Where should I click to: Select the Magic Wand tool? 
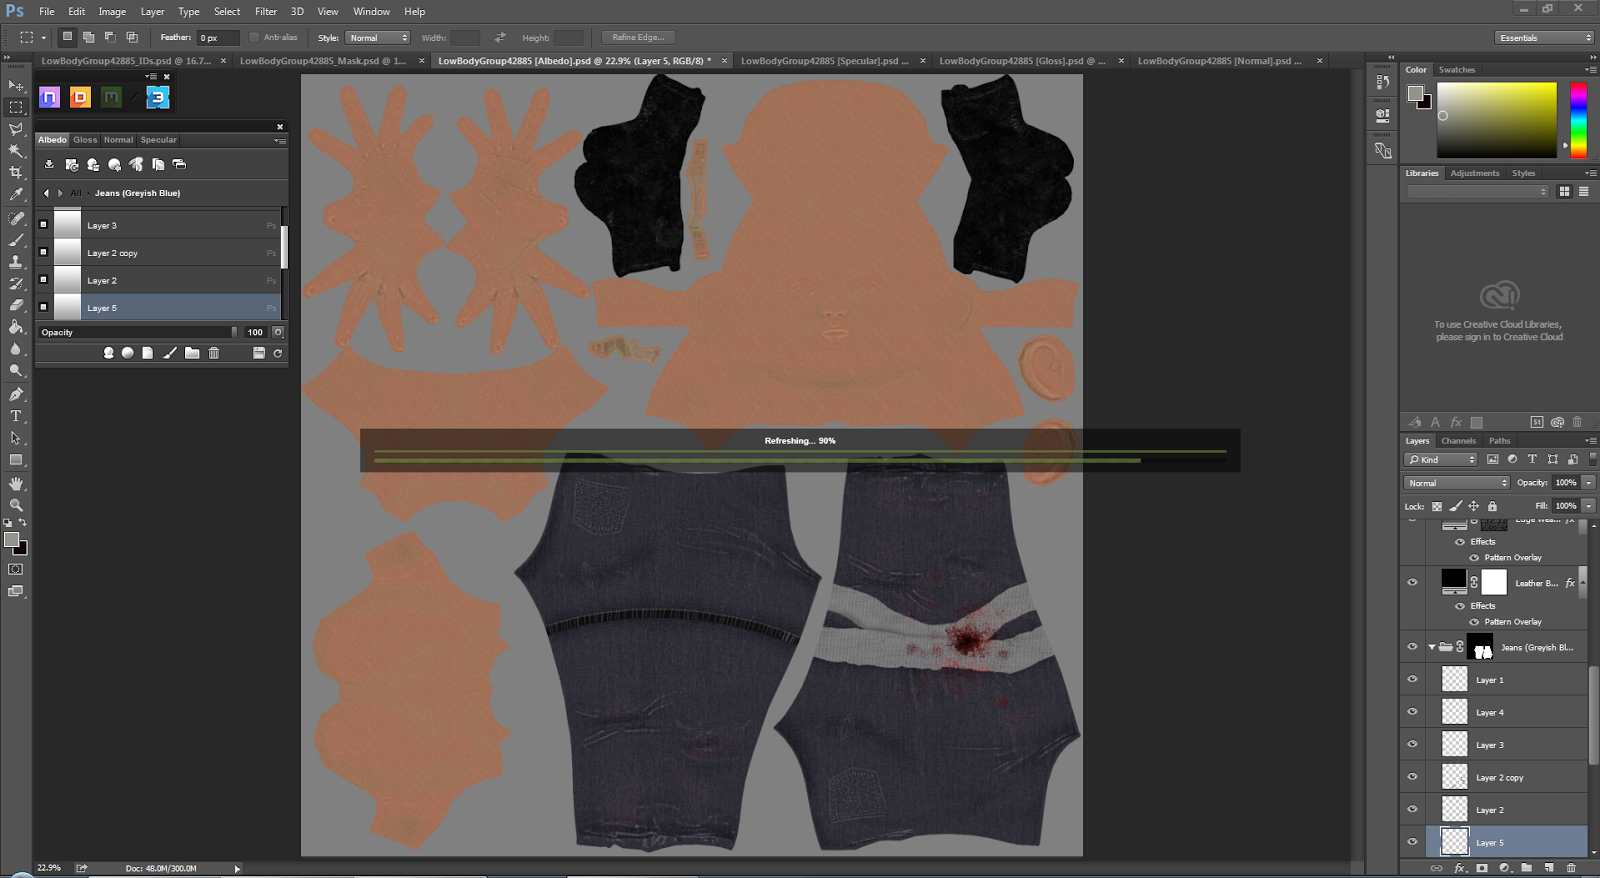pos(16,151)
